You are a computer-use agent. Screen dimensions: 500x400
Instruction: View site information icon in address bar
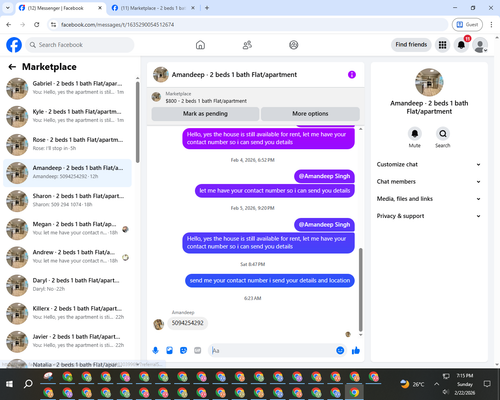pyautogui.click(x=53, y=24)
